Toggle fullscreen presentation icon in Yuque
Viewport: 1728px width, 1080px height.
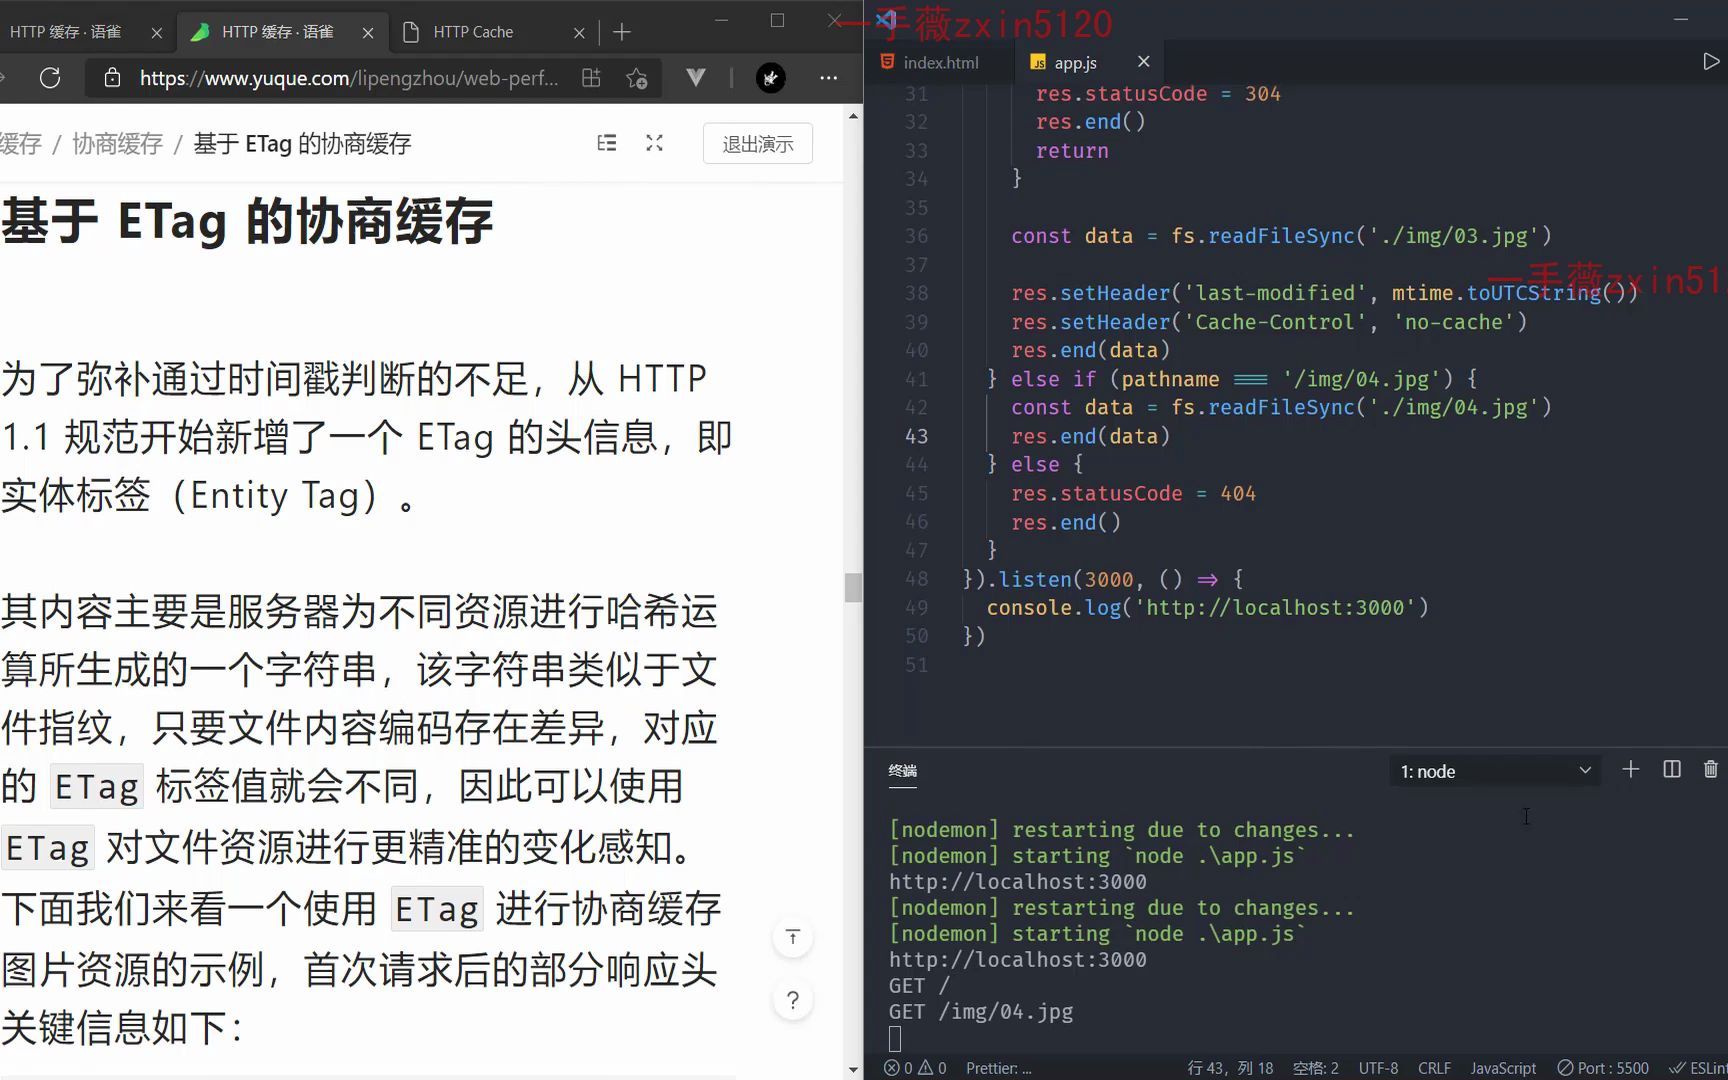[654, 143]
